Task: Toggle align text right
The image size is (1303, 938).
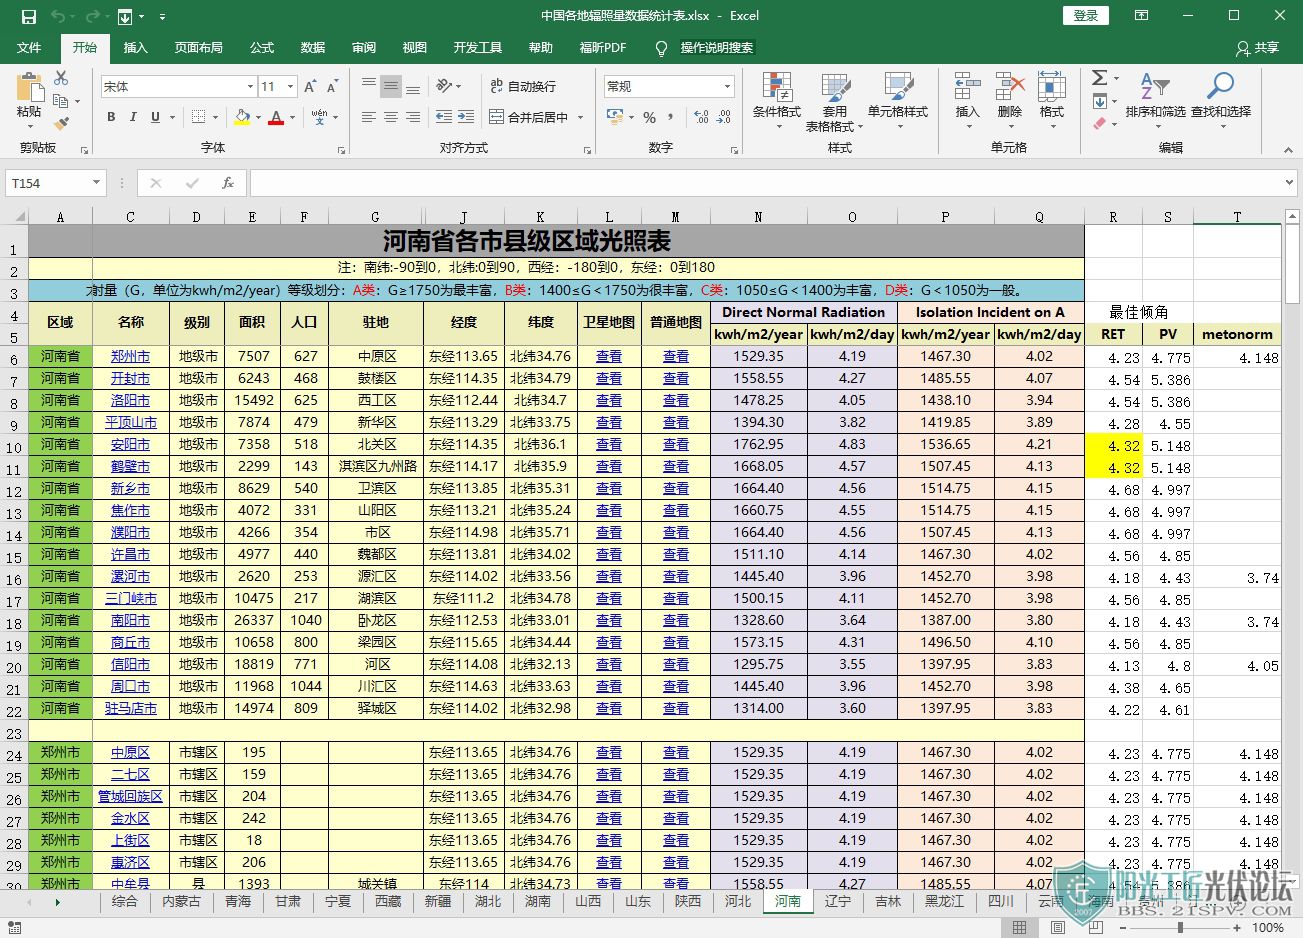Action: pyautogui.click(x=413, y=117)
